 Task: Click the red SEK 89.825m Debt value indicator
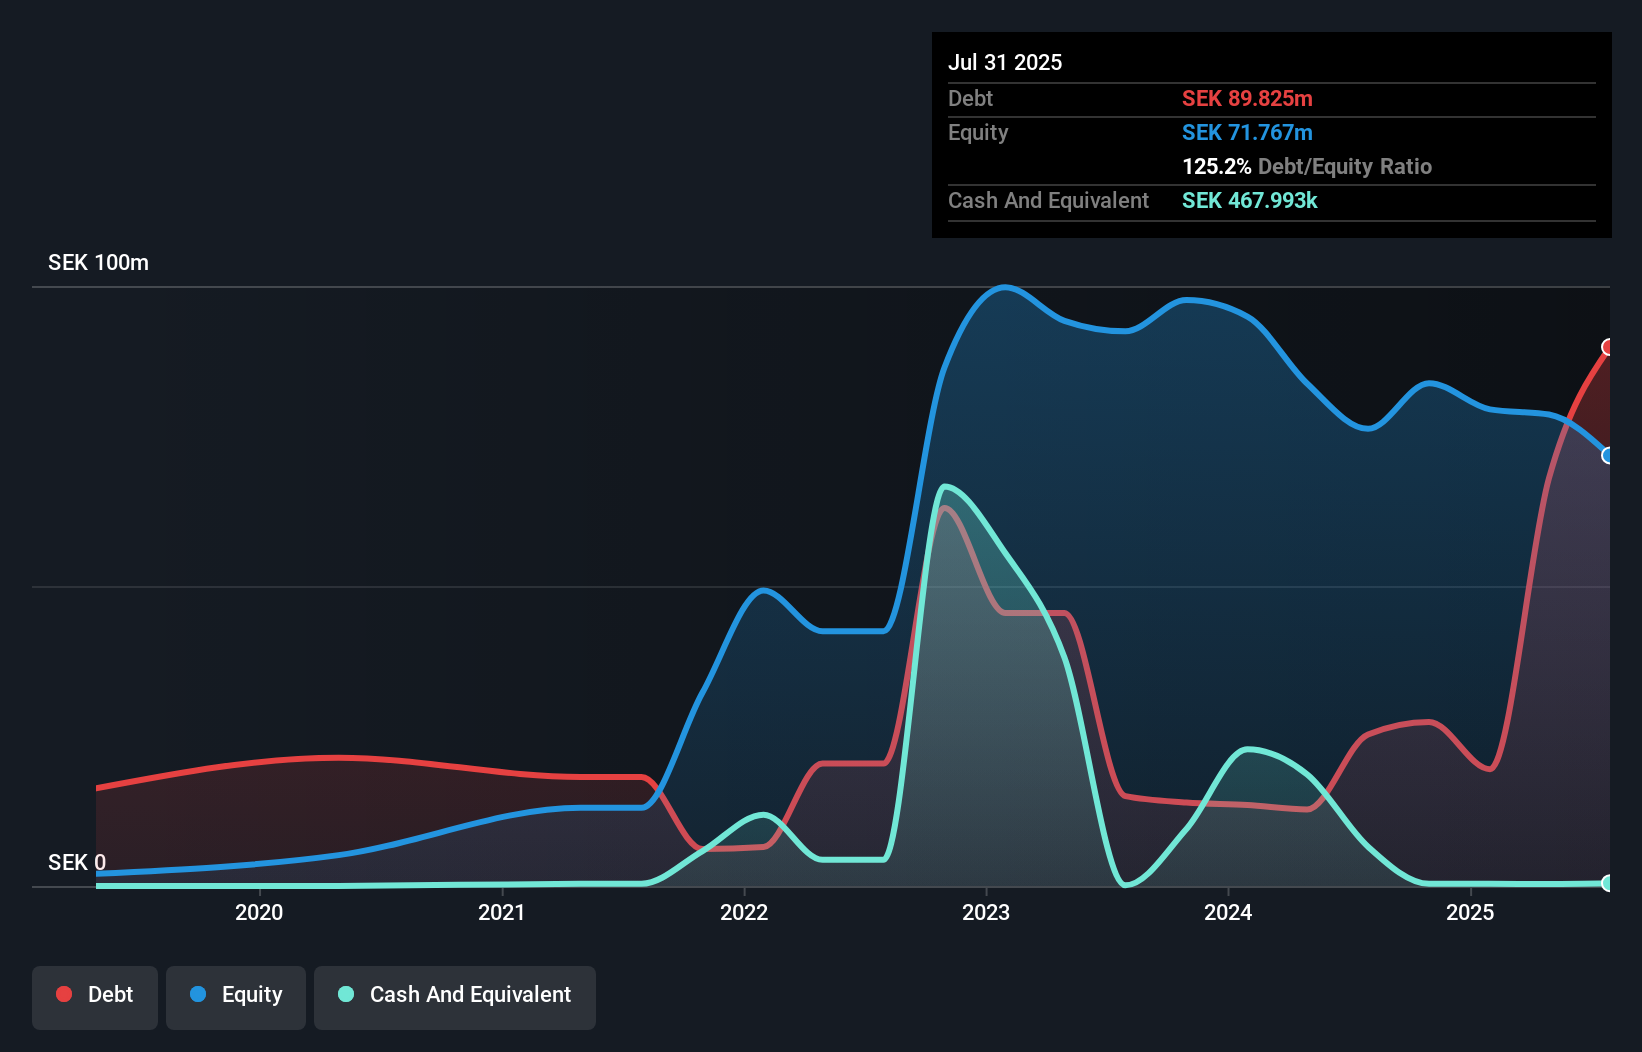[x=1248, y=98]
